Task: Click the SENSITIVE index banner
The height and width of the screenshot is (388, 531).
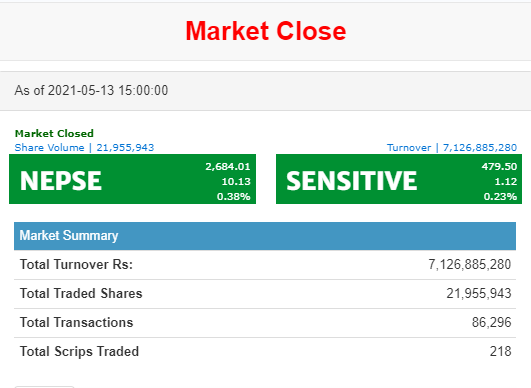Action: [x=399, y=179]
